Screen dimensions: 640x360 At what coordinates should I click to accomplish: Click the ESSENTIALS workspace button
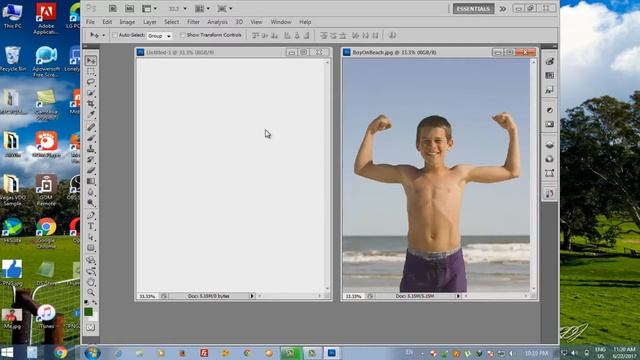pos(473,9)
